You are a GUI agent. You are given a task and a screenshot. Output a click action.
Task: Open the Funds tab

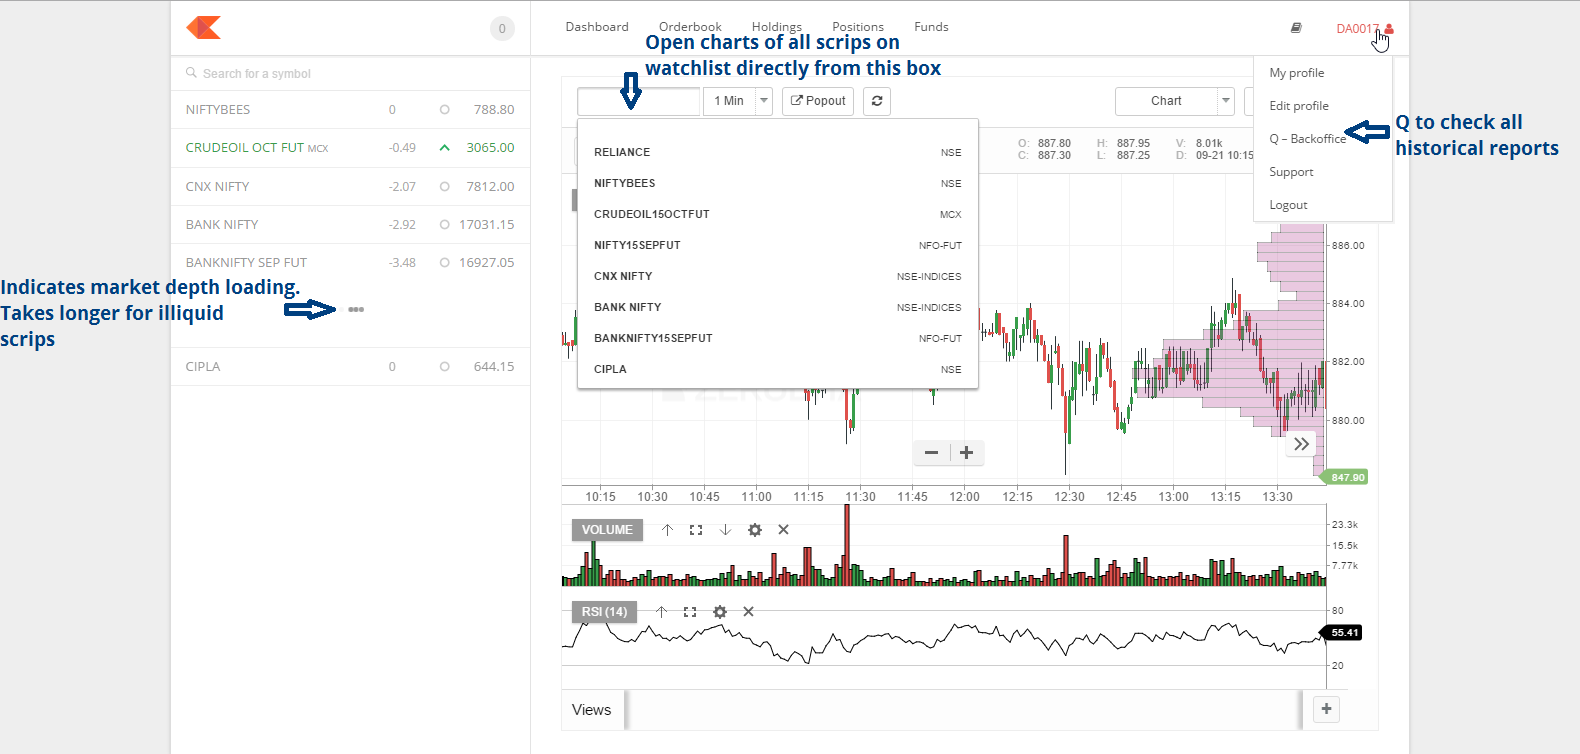tap(931, 27)
